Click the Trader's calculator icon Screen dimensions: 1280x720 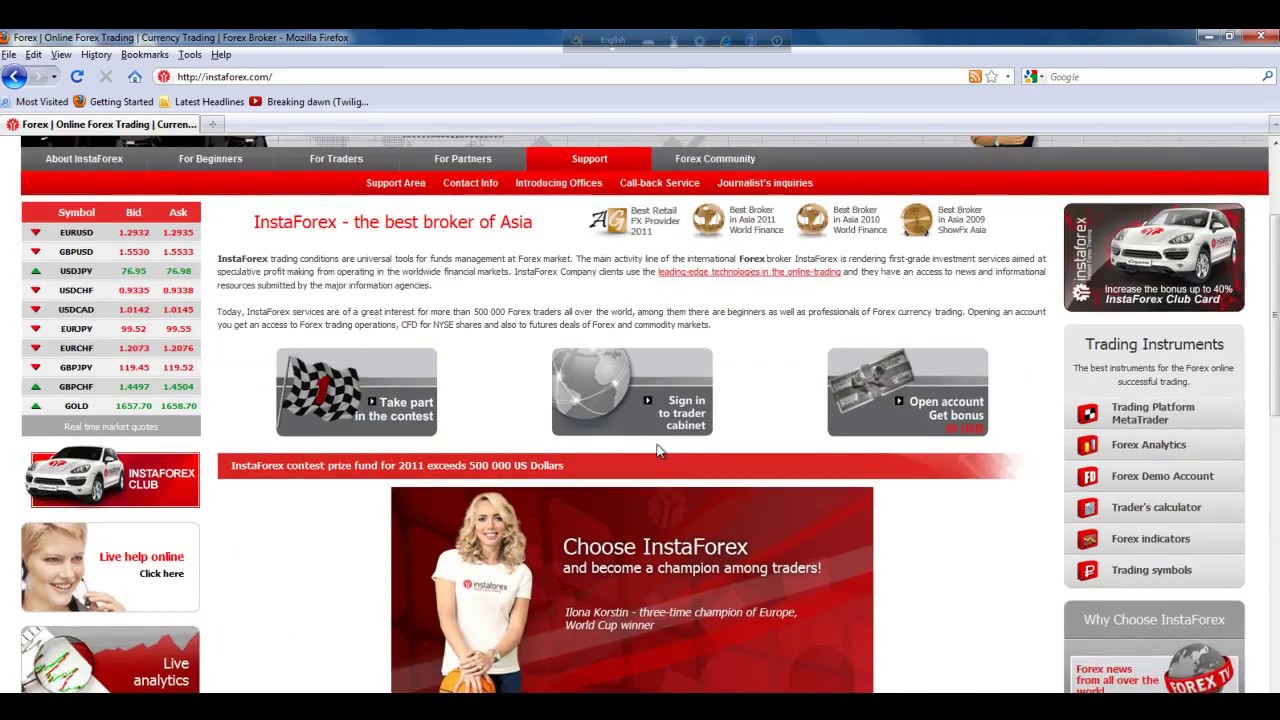point(1087,508)
